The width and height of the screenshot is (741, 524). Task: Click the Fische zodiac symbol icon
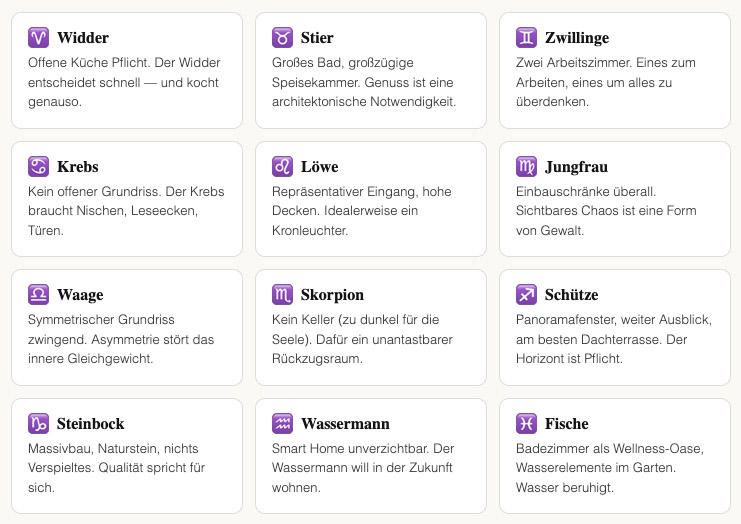point(526,423)
